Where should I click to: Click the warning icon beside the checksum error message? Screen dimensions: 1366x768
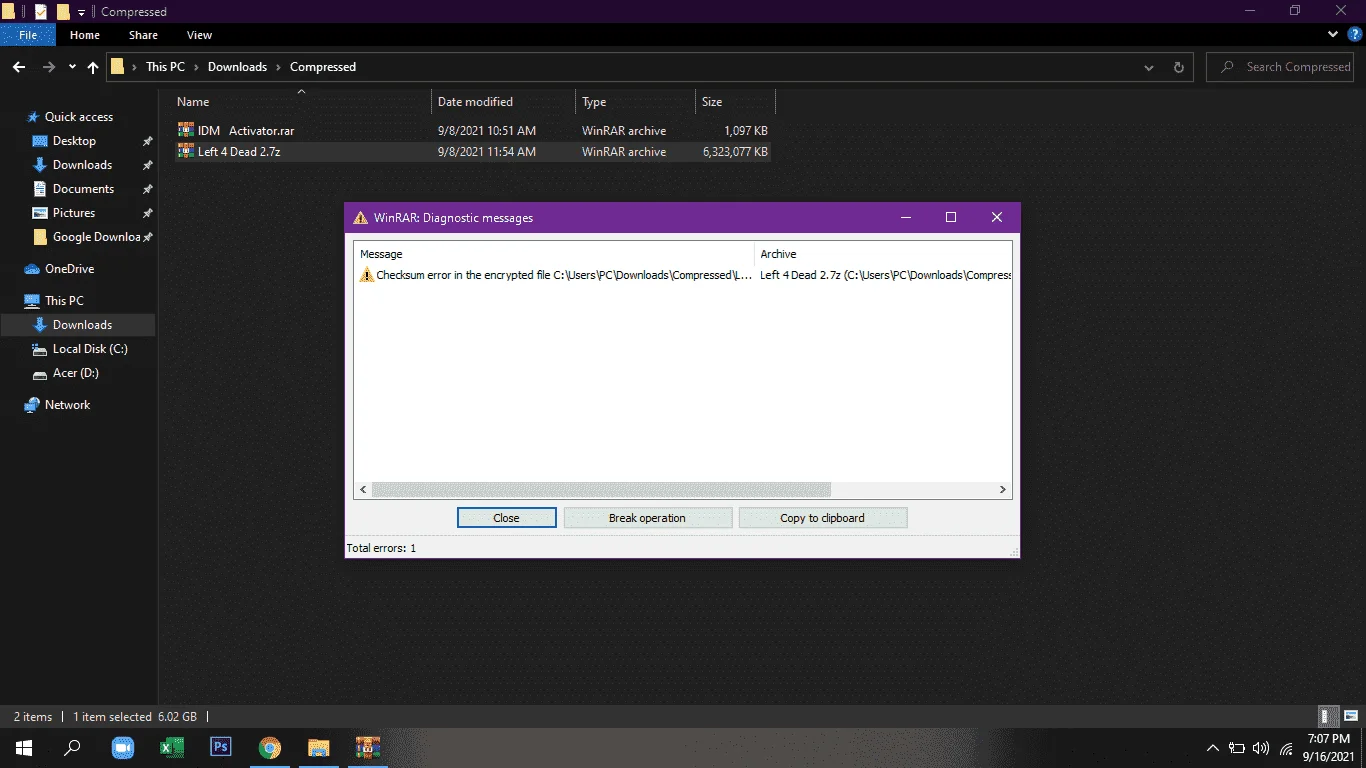[367, 275]
